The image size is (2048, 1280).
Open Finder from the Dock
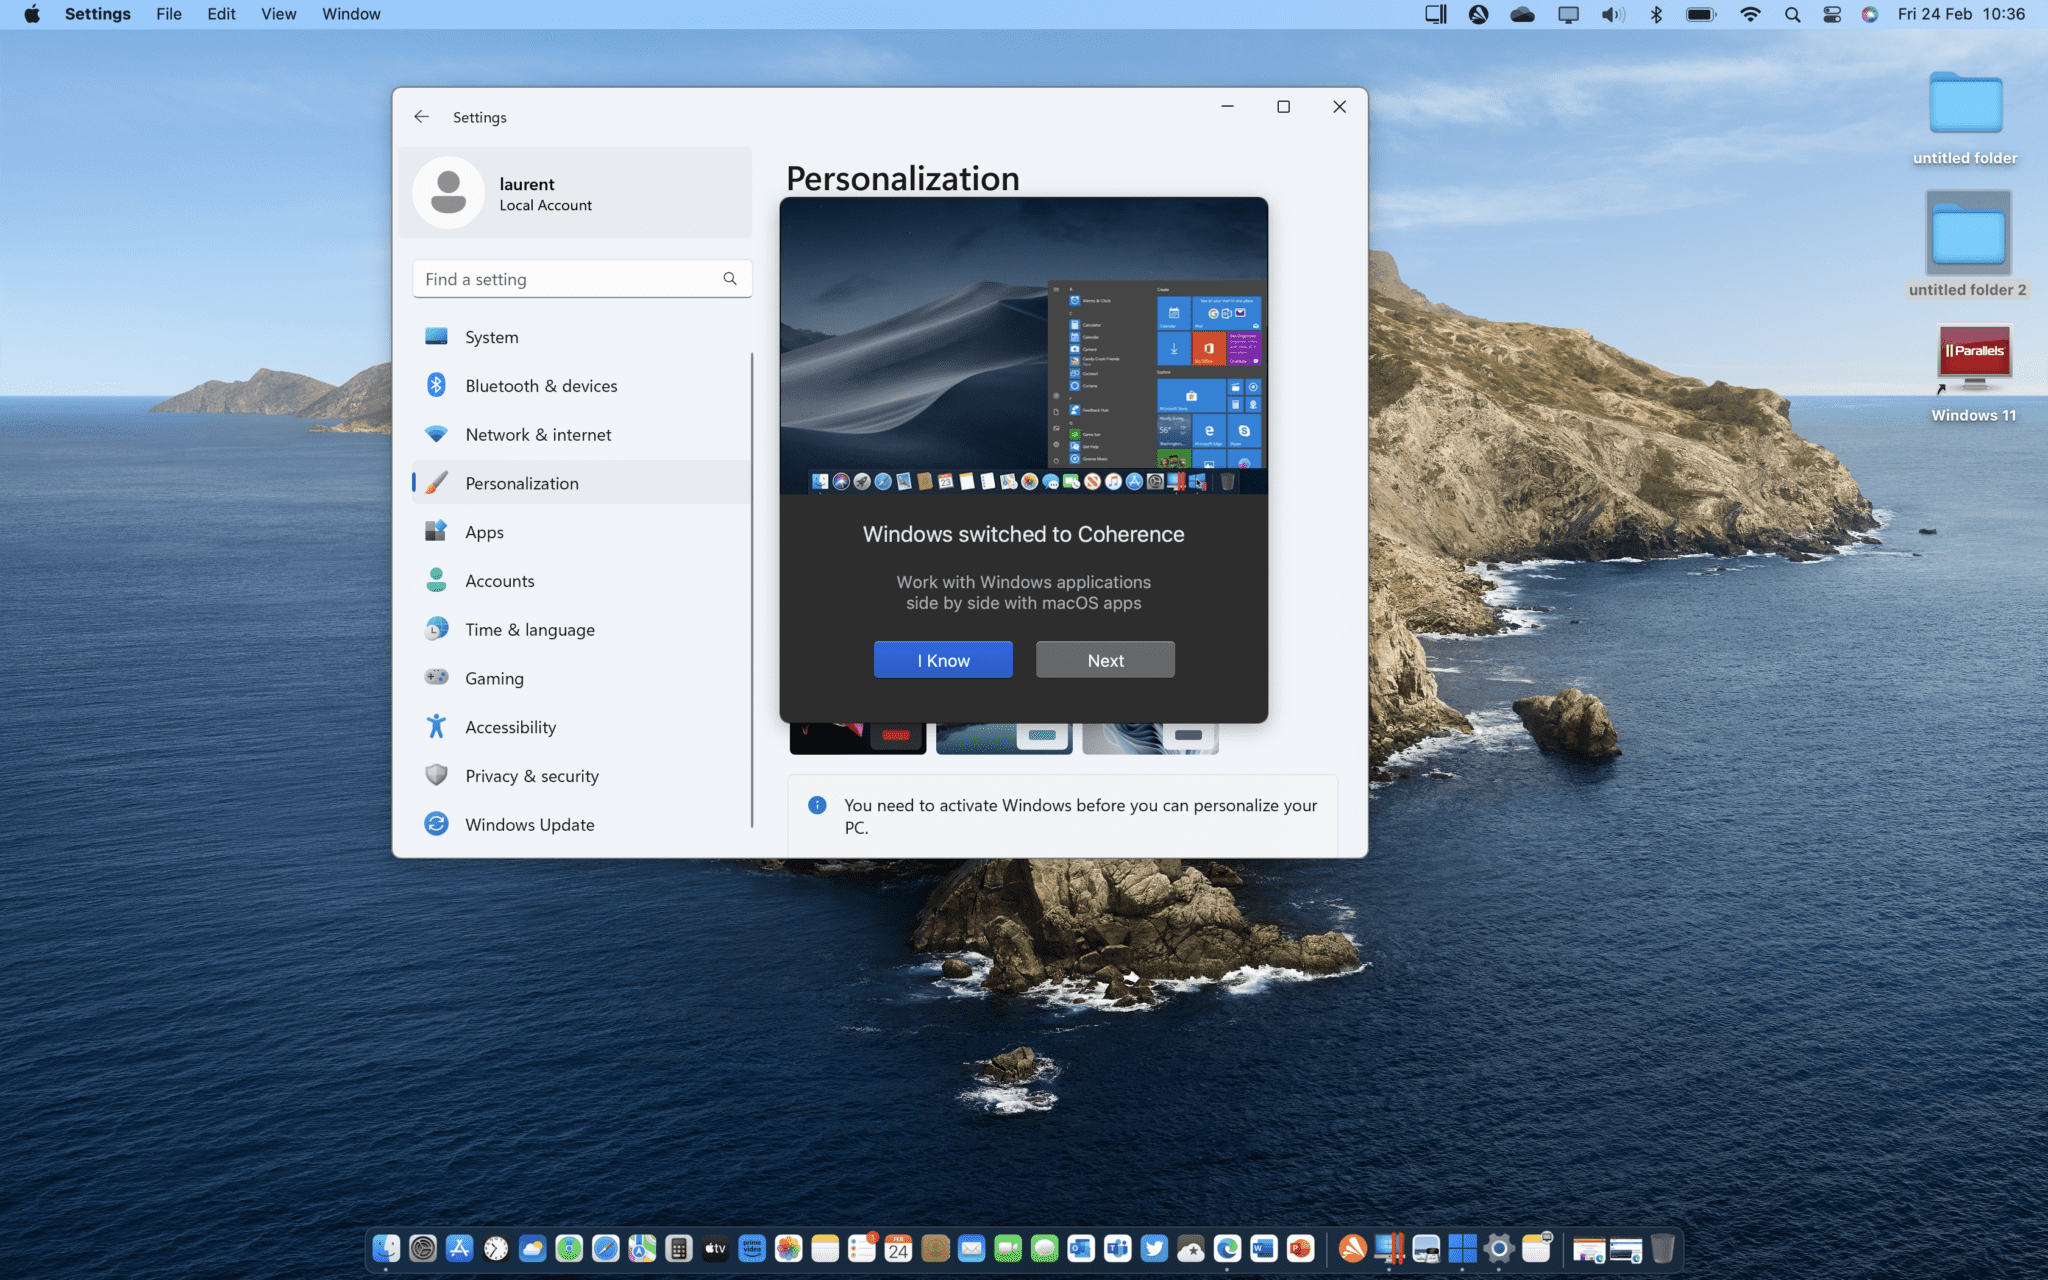pyautogui.click(x=386, y=1248)
